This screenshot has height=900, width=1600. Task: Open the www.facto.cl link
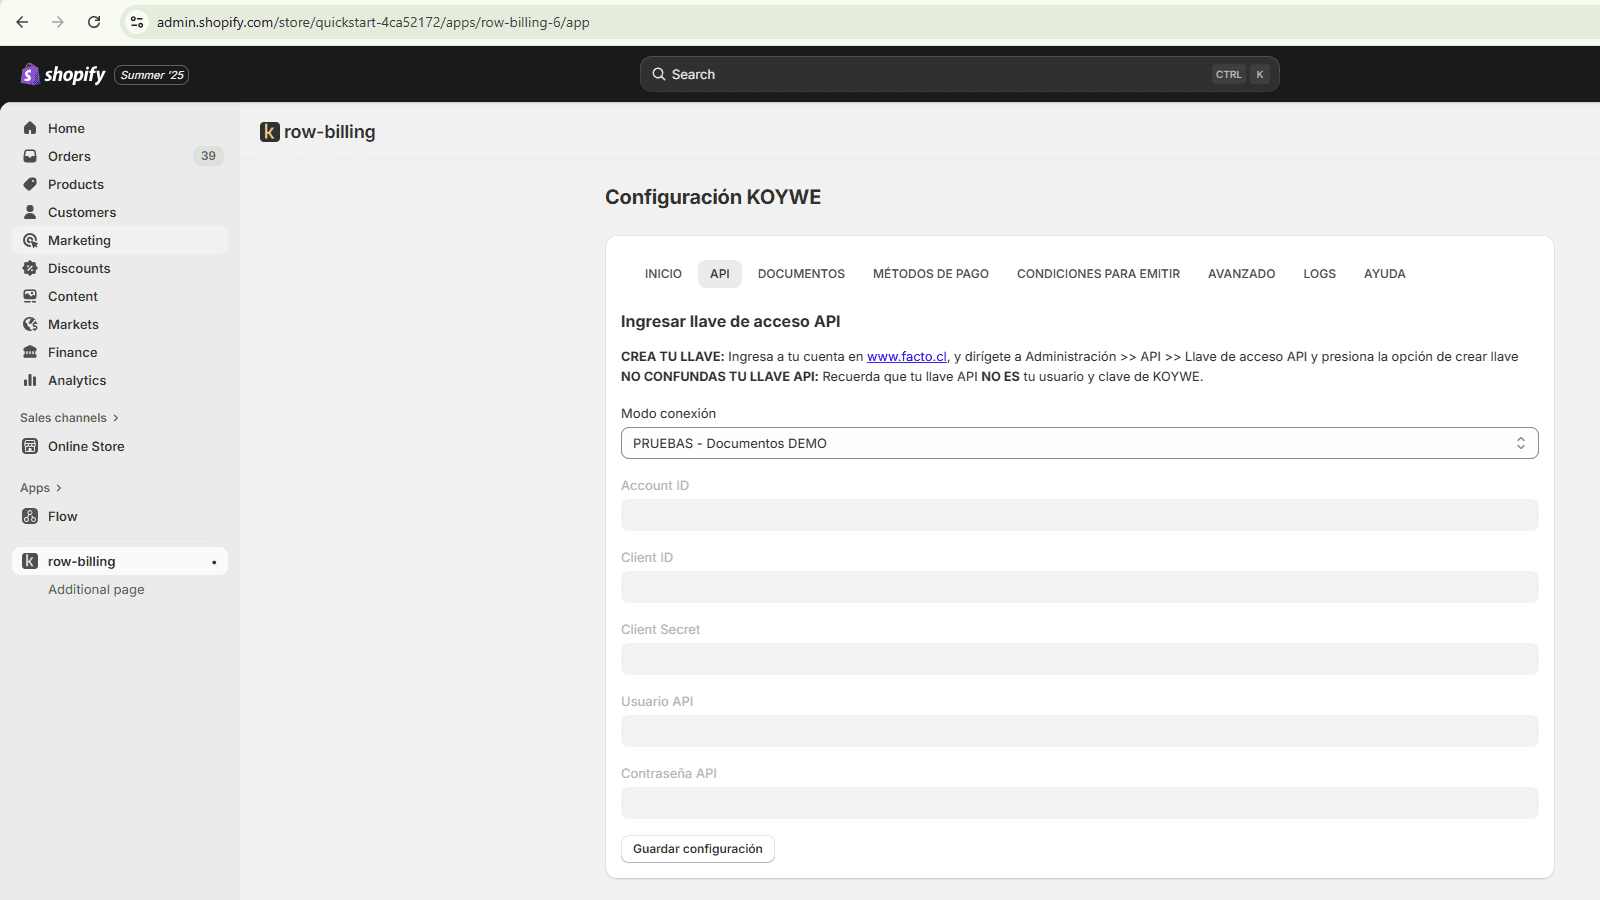[x=906, y=357]
